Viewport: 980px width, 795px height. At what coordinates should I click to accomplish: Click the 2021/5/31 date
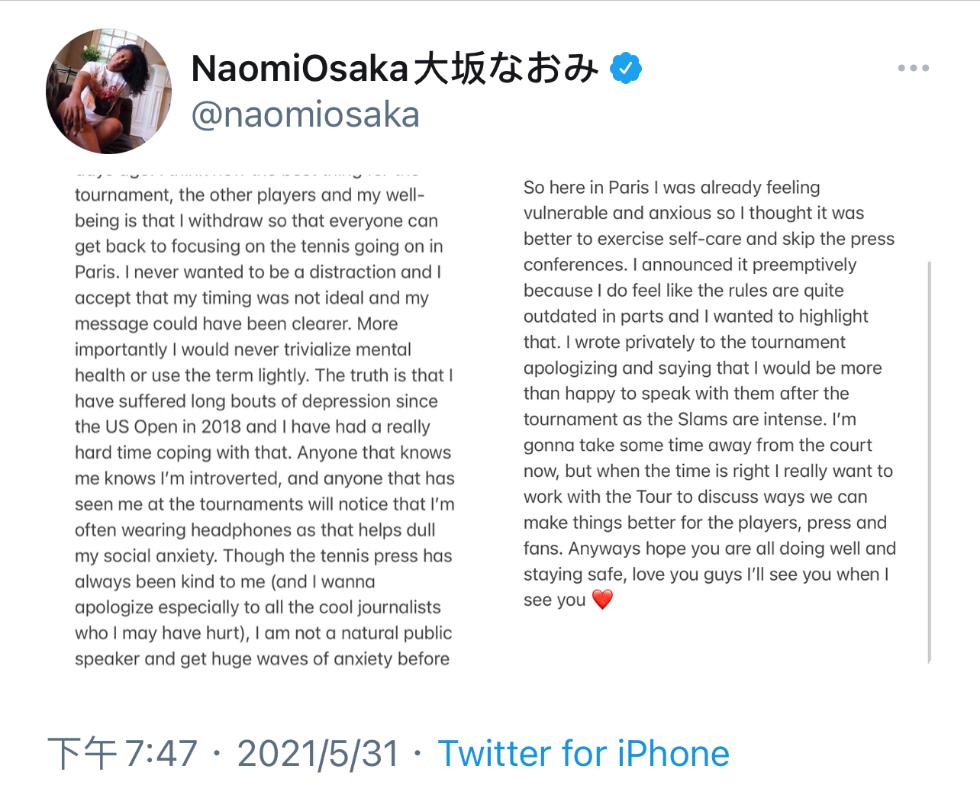tap(318, 753)
